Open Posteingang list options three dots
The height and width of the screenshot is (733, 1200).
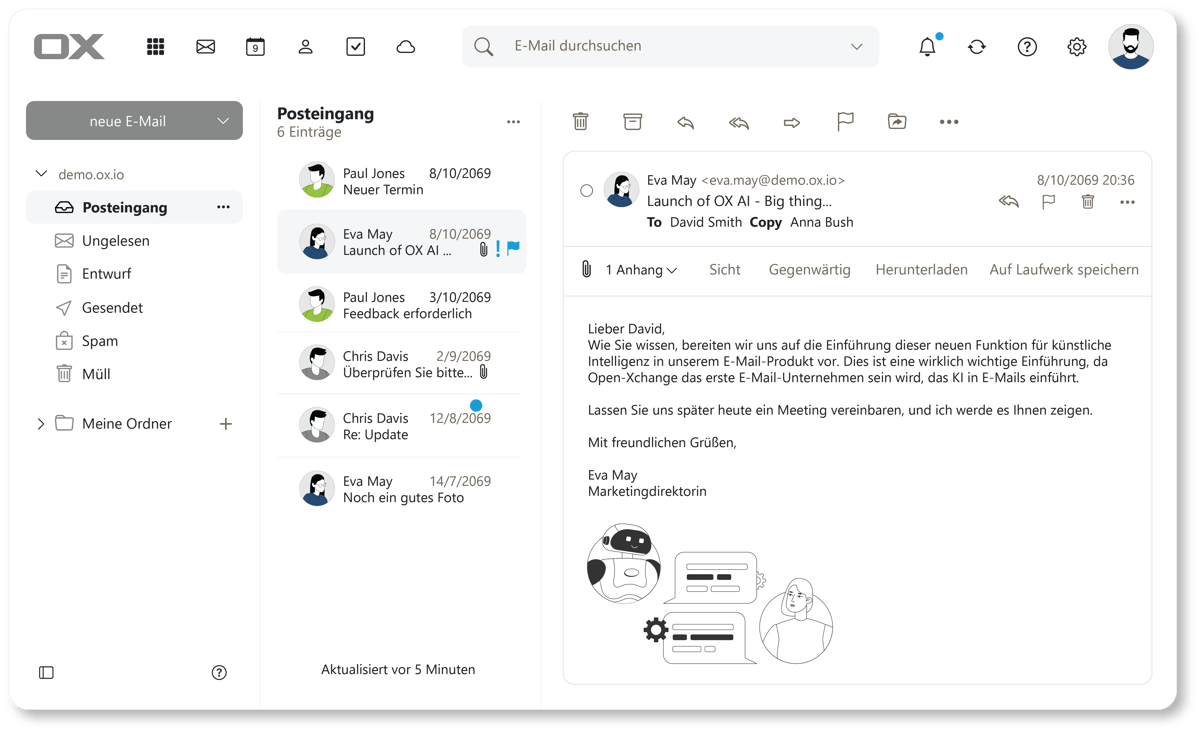[513, 122]
